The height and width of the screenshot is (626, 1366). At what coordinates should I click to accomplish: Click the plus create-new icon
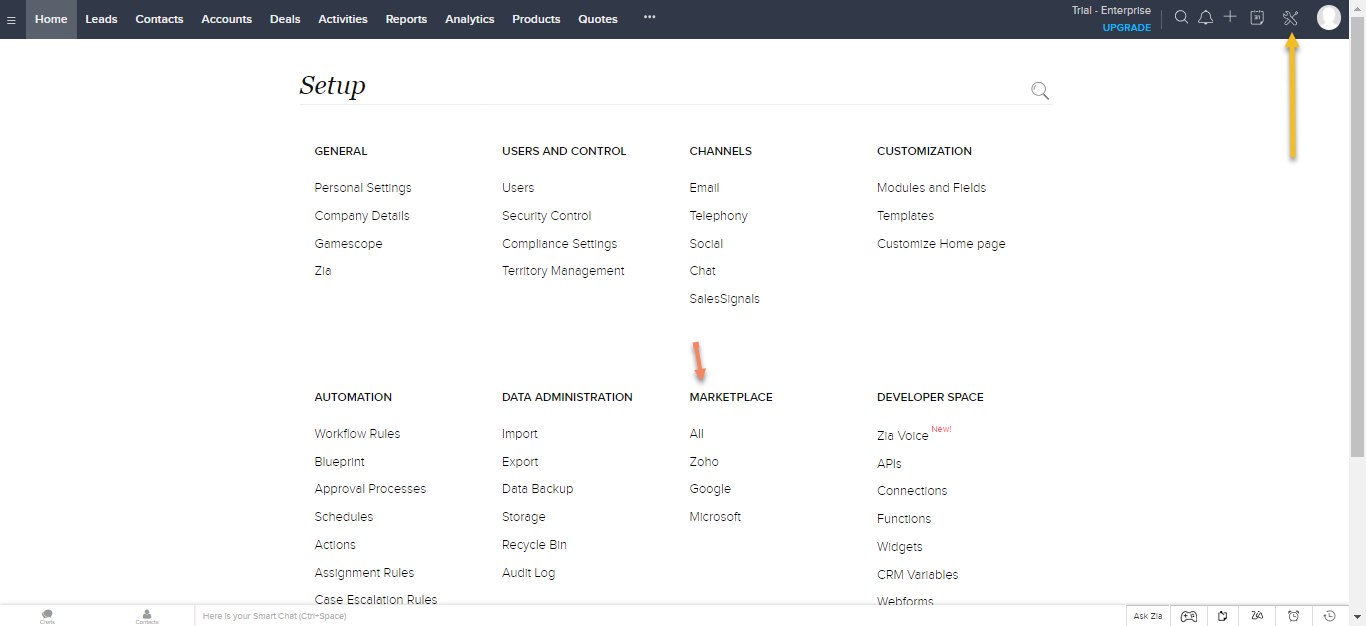[x=1231, y=17]
